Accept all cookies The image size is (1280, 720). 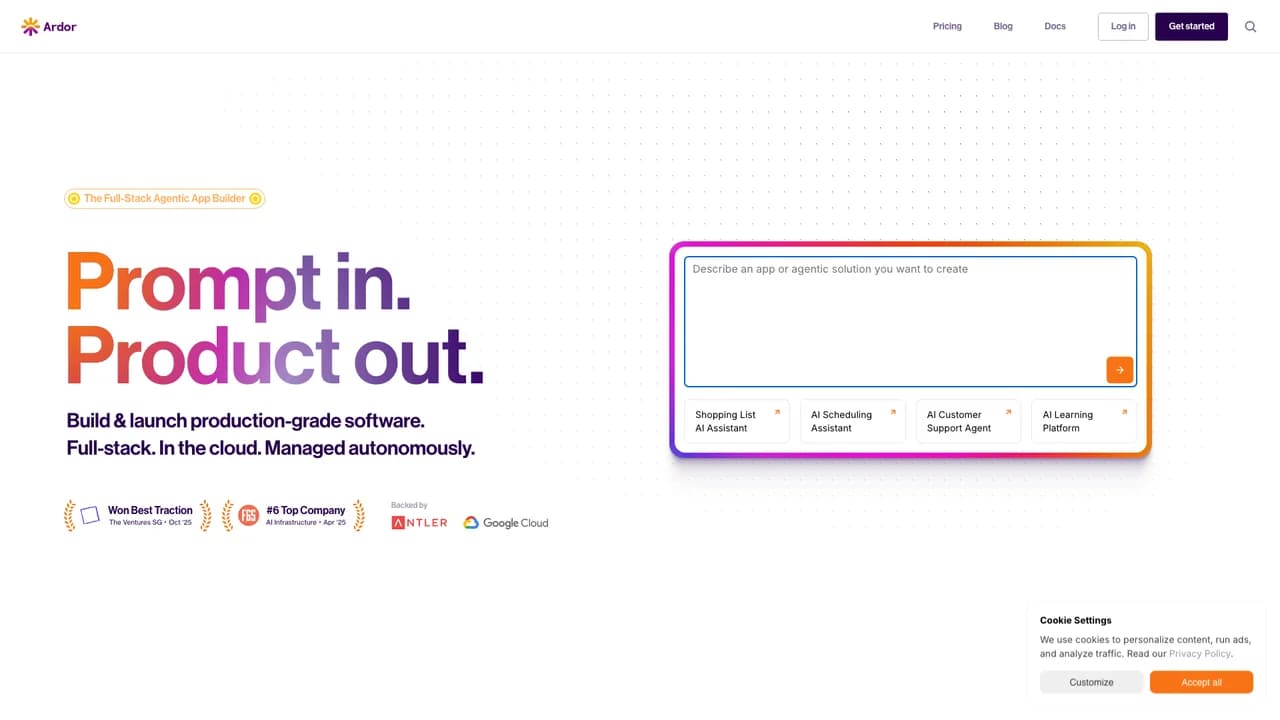pyautogui.click(x=1201, y=682)
